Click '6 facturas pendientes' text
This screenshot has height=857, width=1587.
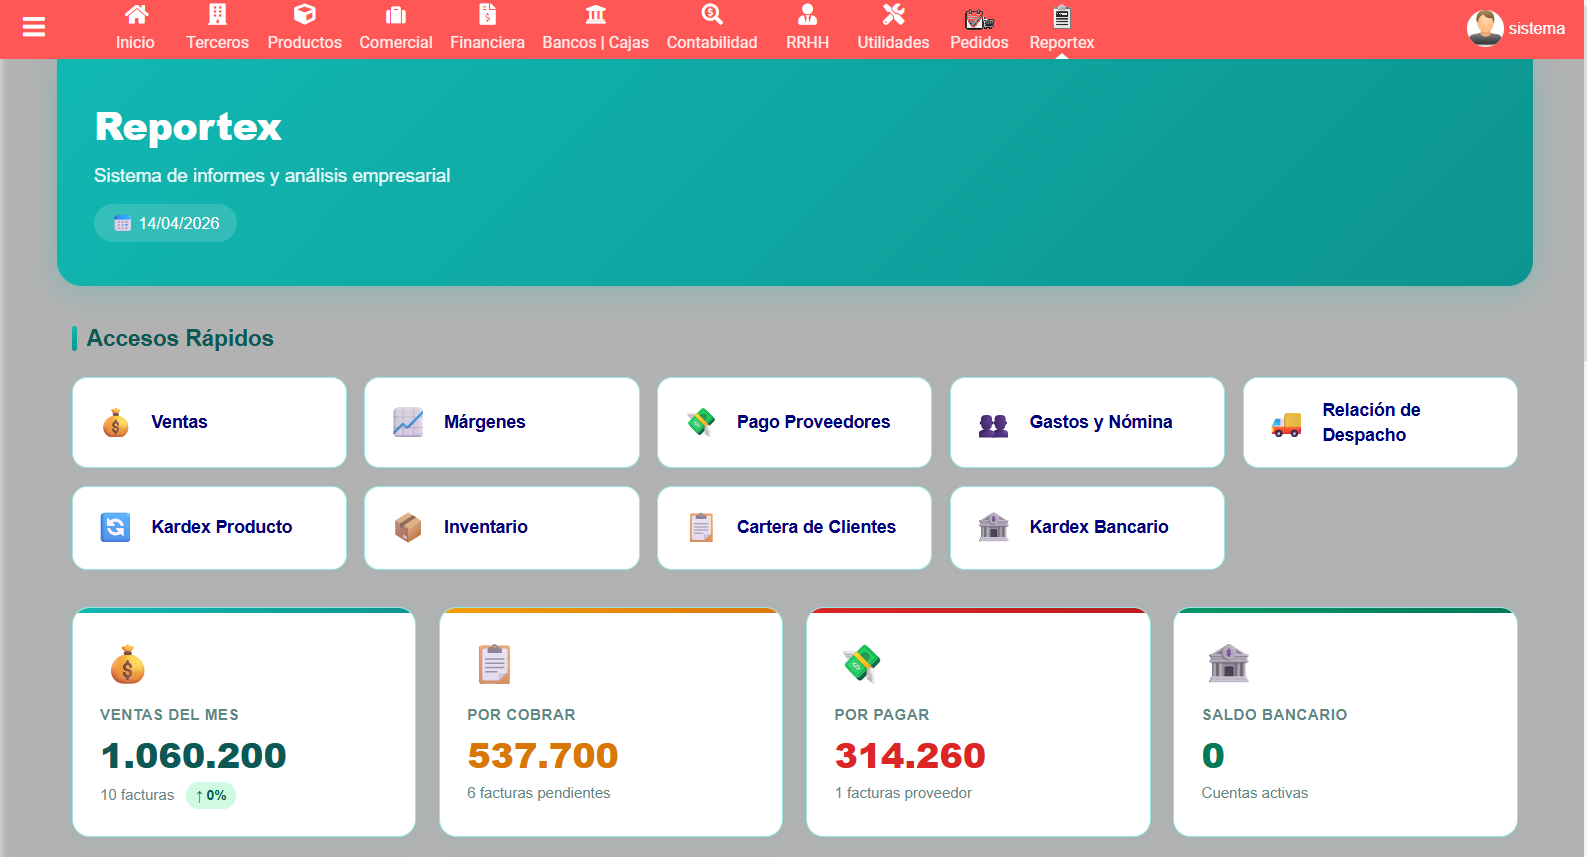click(539, 793)
